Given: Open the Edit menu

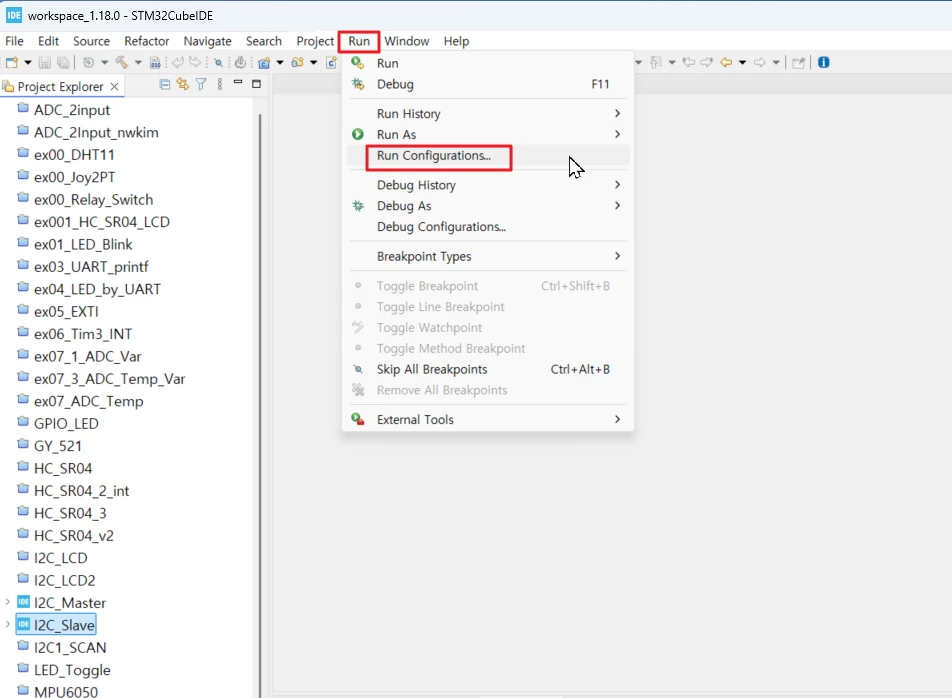Looking at the screenshot, I should (48, 41).
